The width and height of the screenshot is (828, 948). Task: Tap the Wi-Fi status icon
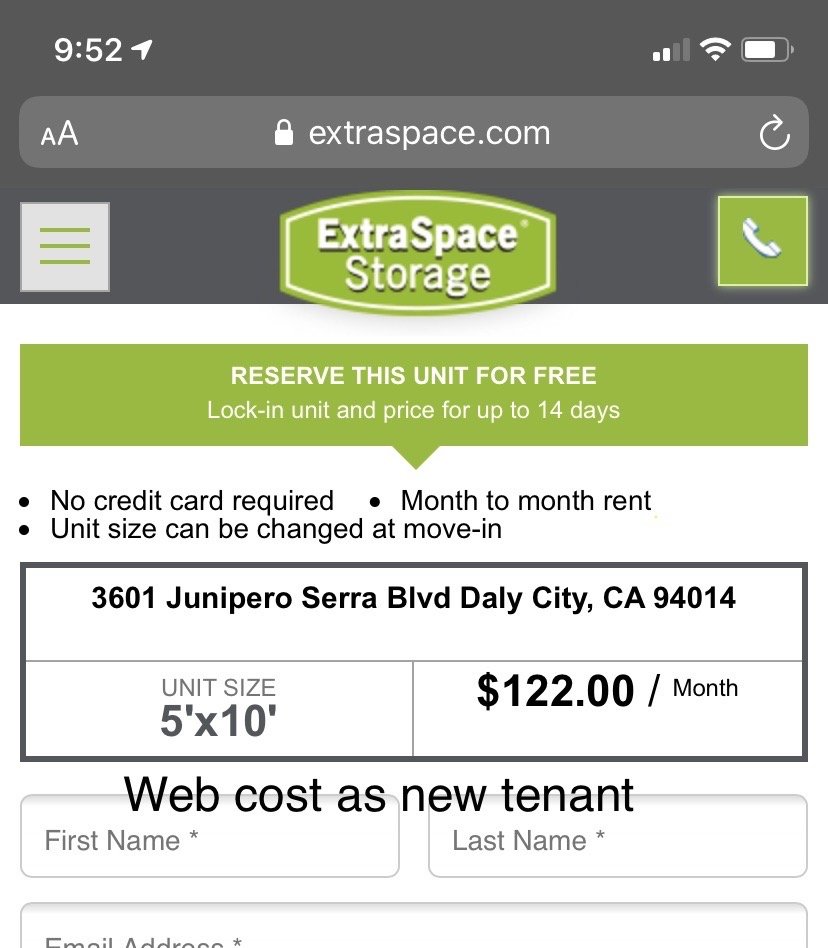(x=715, y=49)
